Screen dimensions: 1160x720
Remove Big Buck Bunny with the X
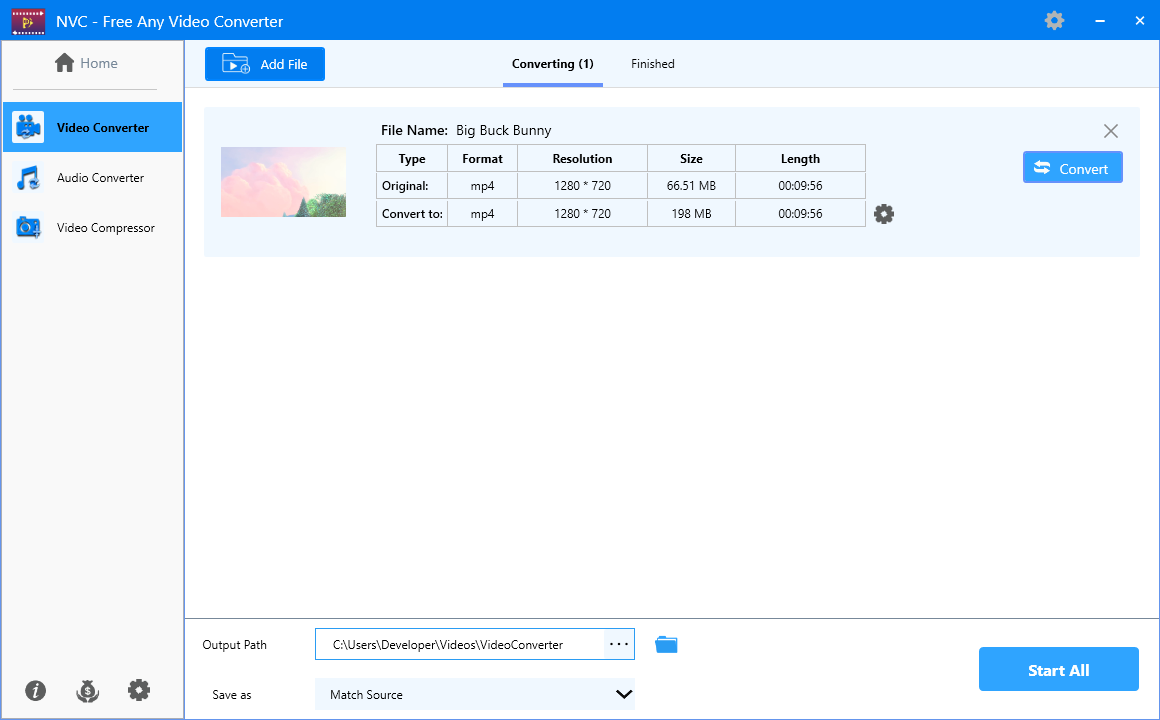click(x=1110, y=131)
